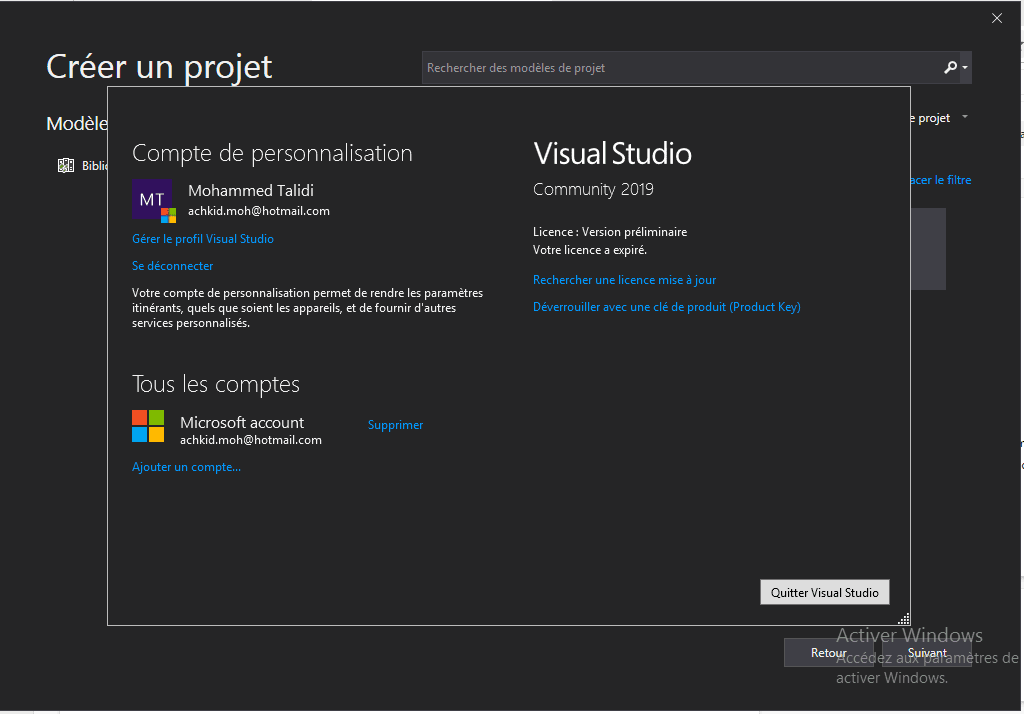Click the dialog resize grip corner

(904, 619)
